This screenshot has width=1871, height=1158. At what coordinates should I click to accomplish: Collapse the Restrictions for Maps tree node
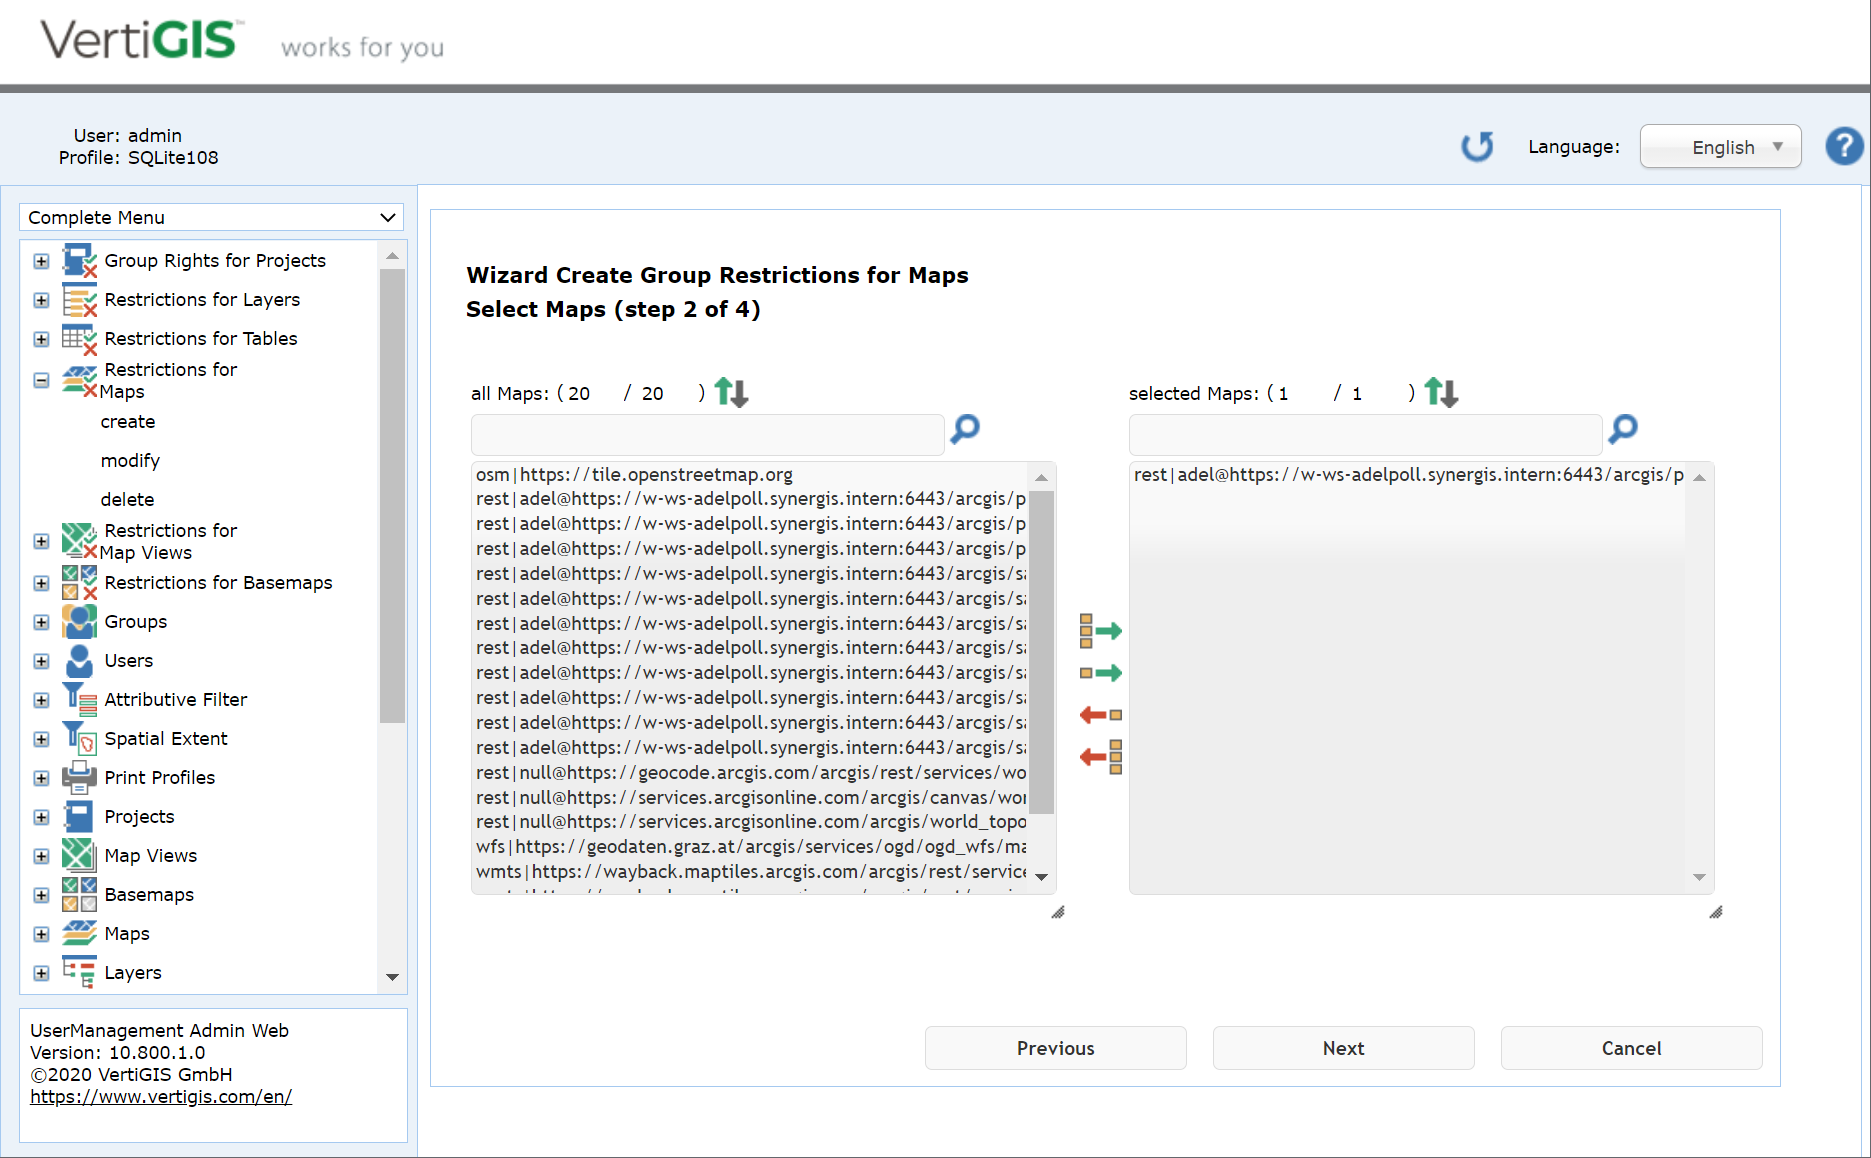[41, 380]
